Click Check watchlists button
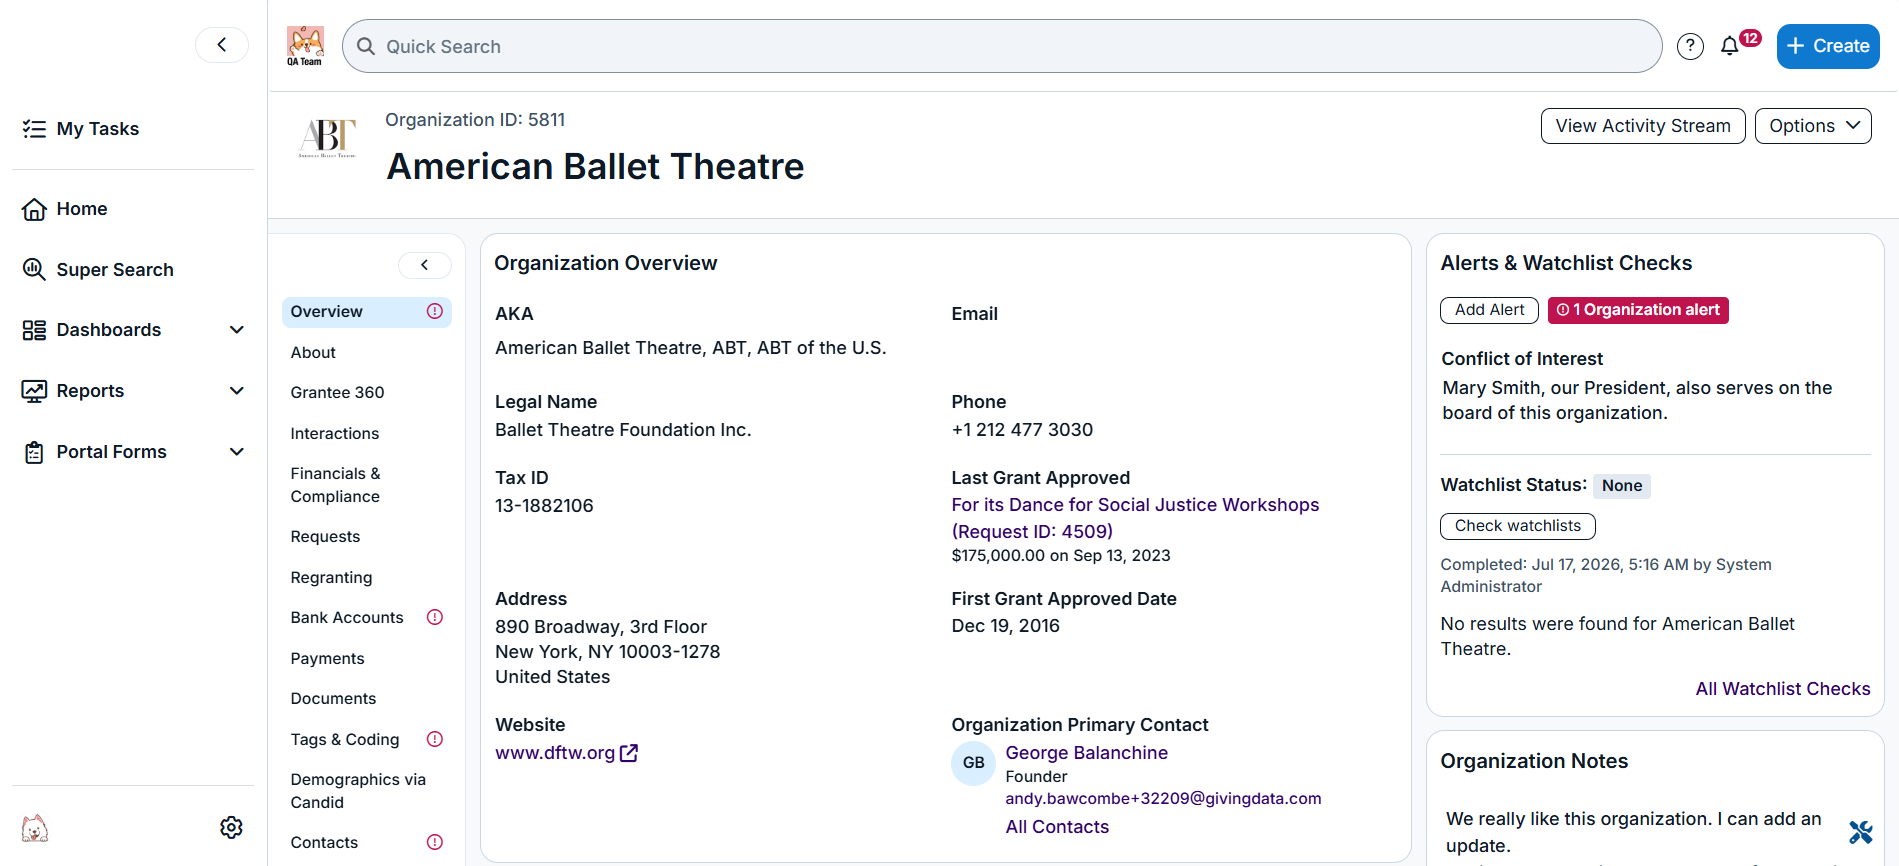The height and width of the screenshot is (866, 1899). (x=1518, y=526)
